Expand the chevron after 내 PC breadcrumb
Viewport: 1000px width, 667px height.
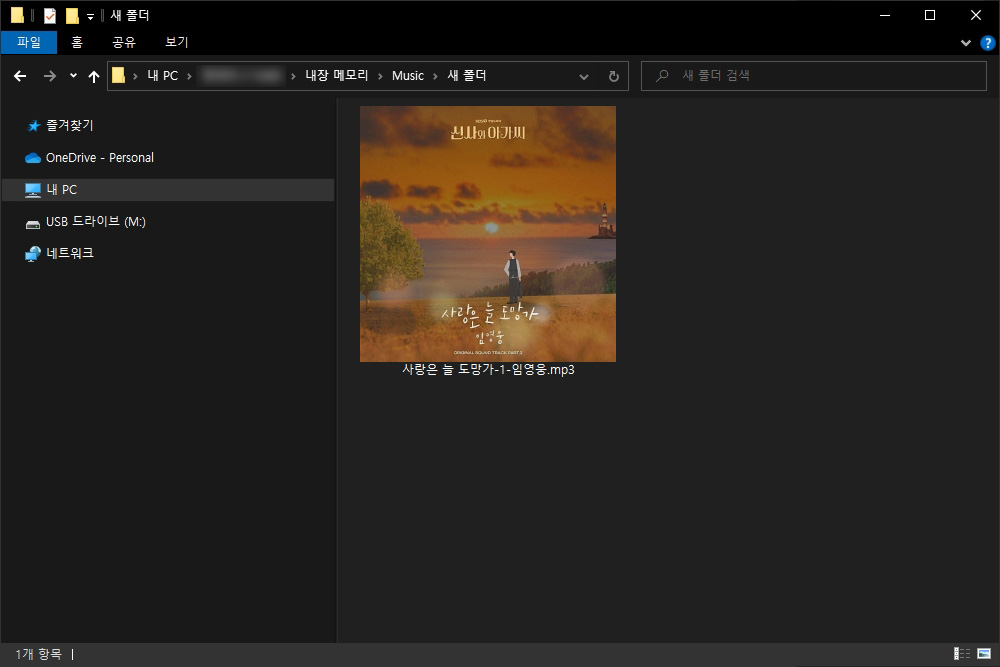tap(189, 77)
